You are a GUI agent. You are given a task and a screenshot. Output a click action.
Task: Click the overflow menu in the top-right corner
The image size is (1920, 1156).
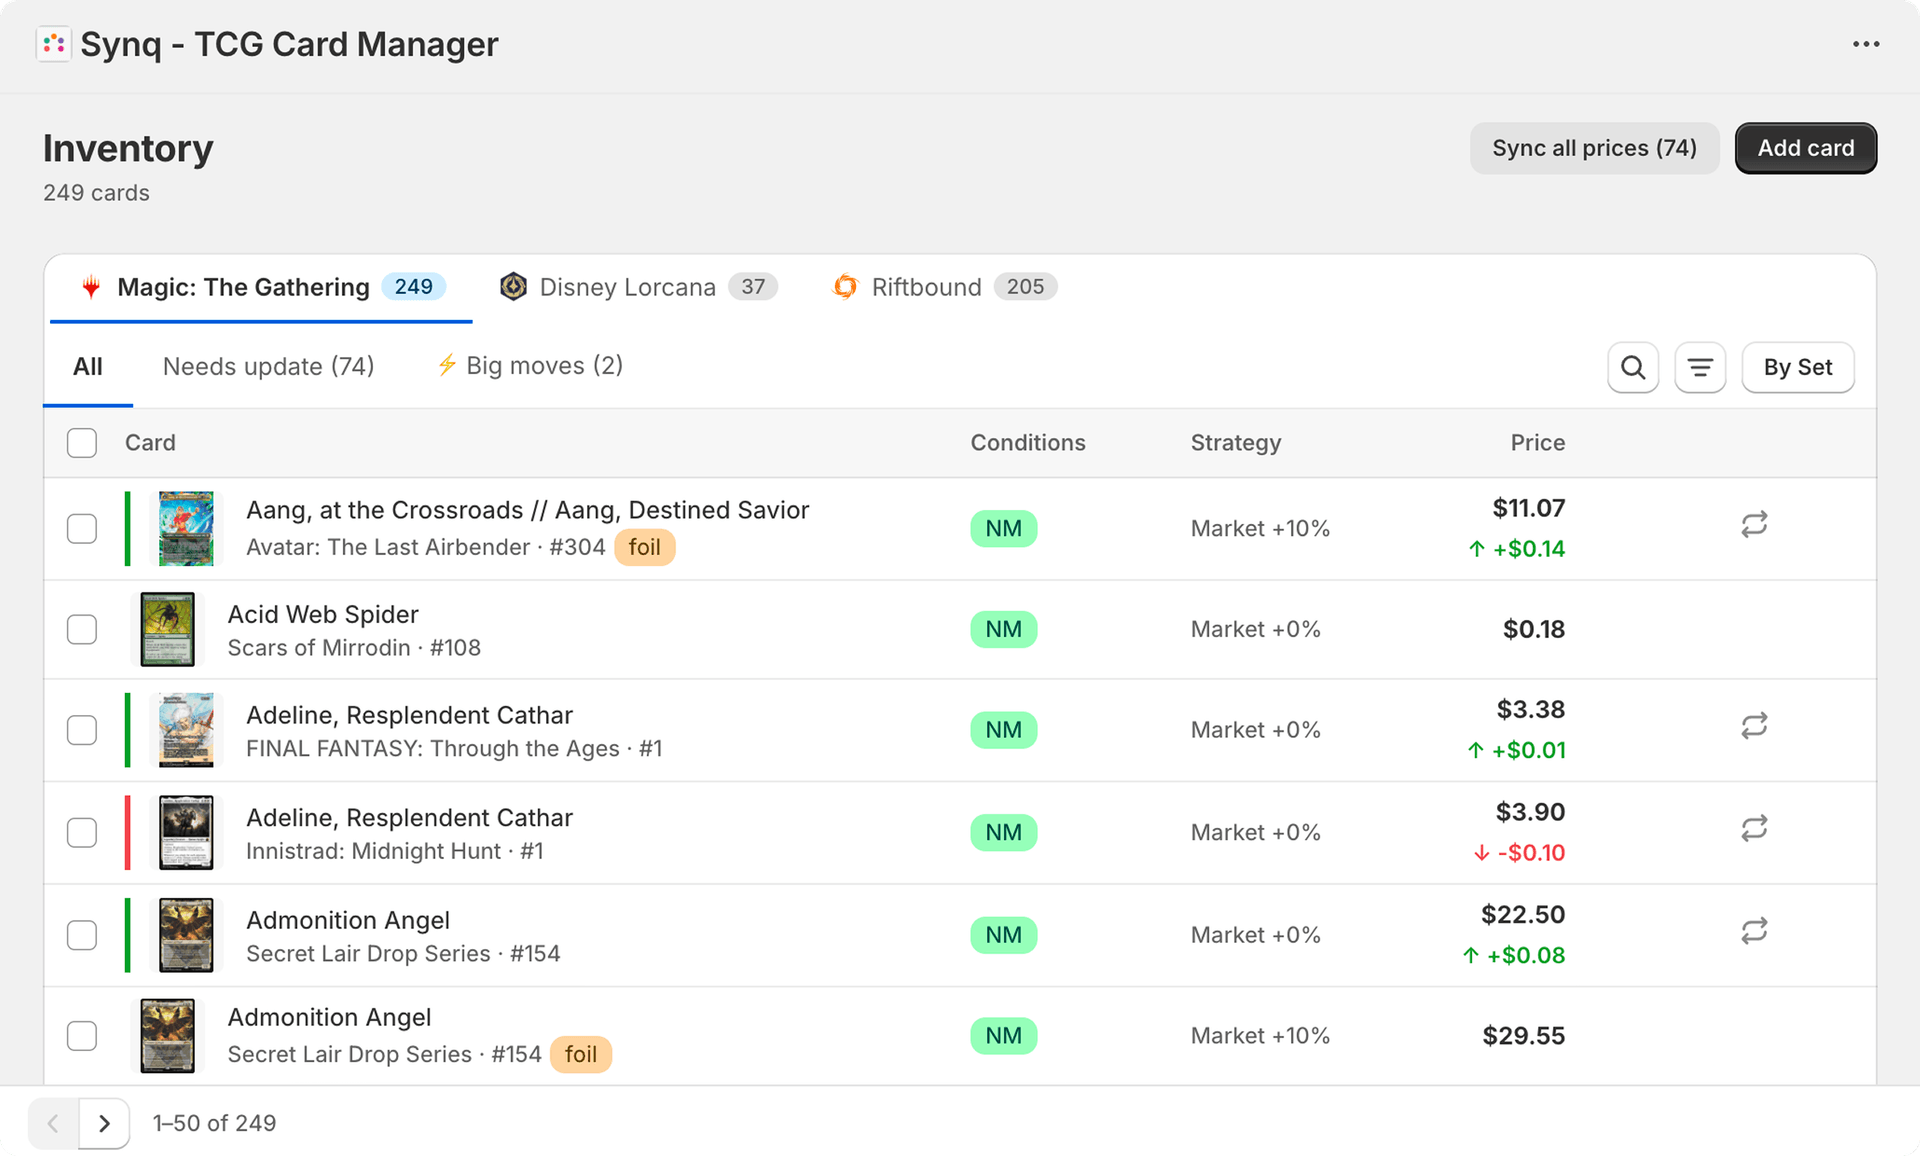1866,44
